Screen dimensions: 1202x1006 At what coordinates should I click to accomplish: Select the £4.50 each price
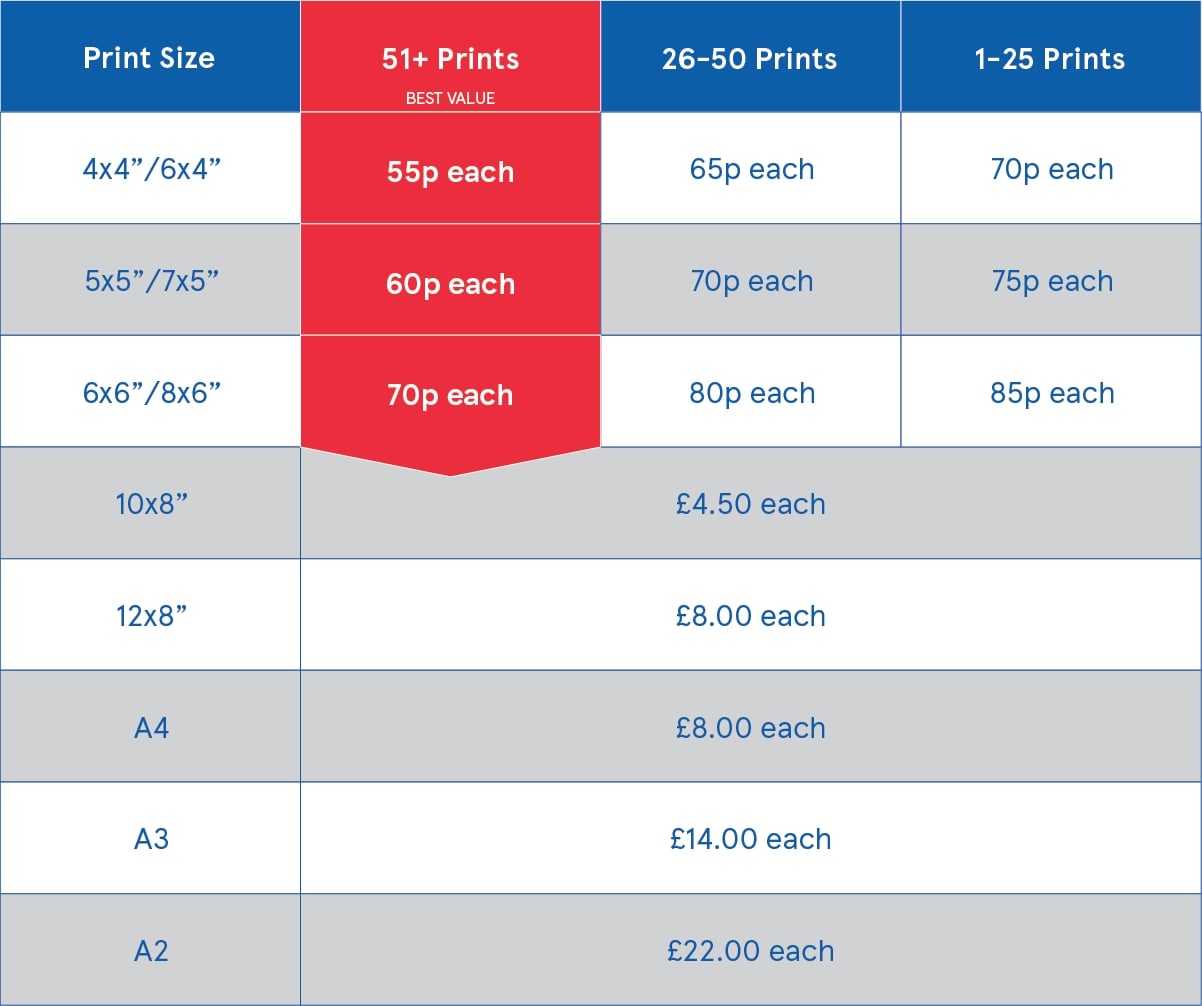click(751, 504)
